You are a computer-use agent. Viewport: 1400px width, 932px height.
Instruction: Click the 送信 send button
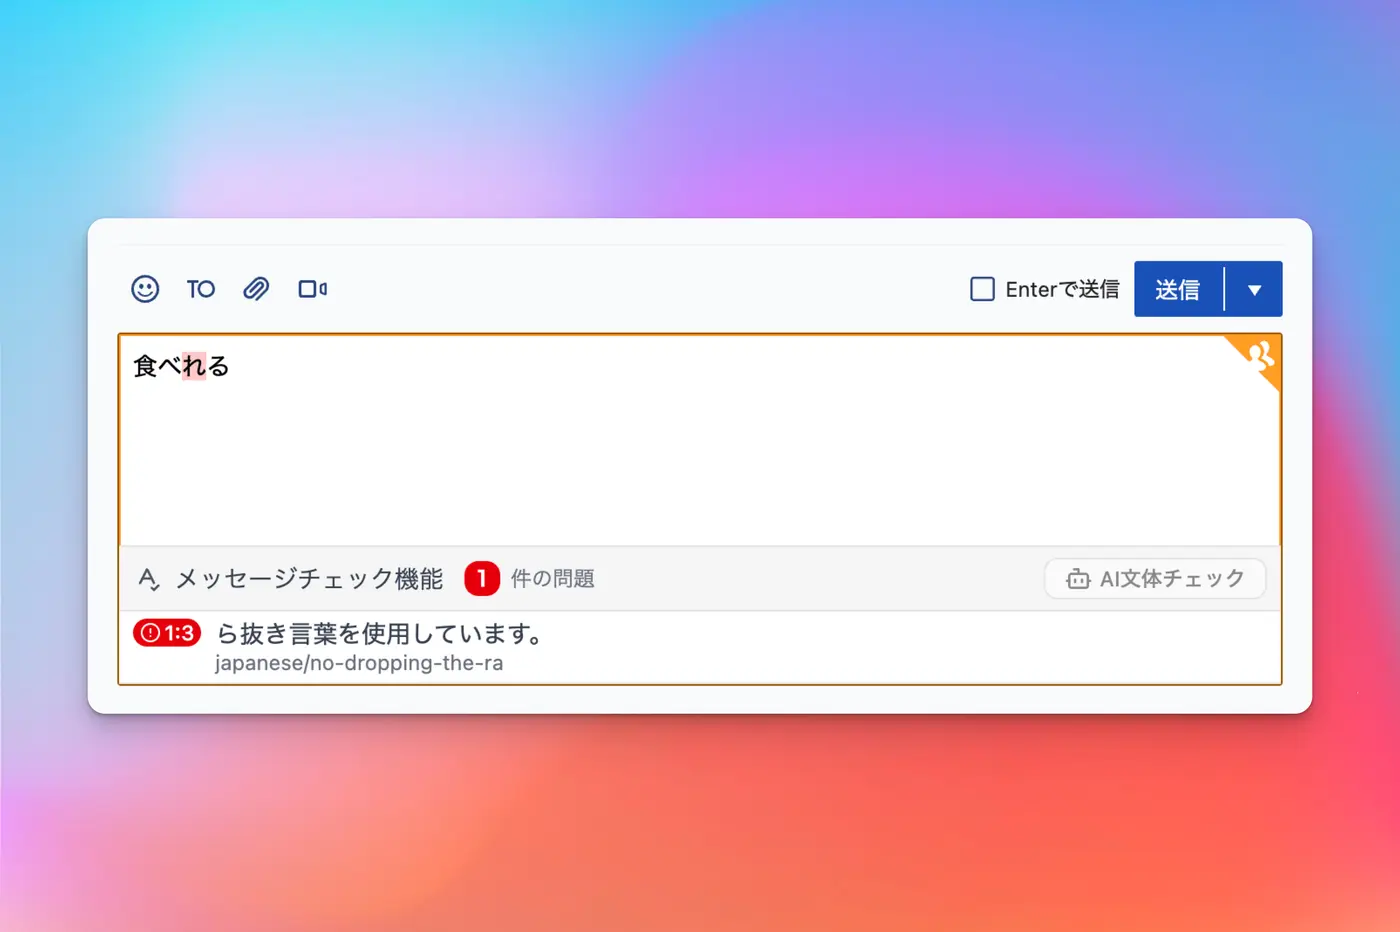1178,289
